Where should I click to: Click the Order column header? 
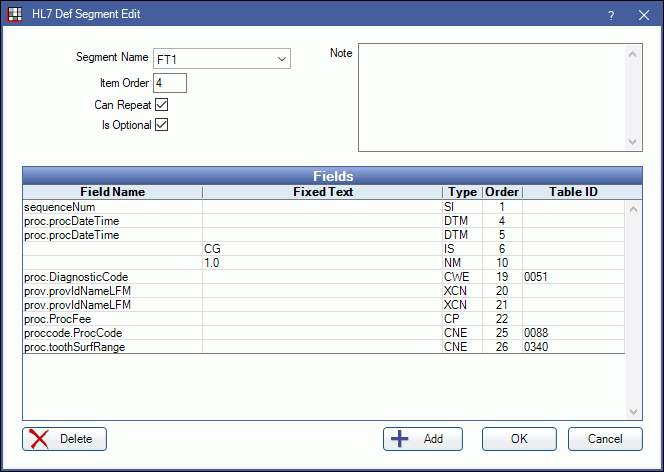click(501, 191)
